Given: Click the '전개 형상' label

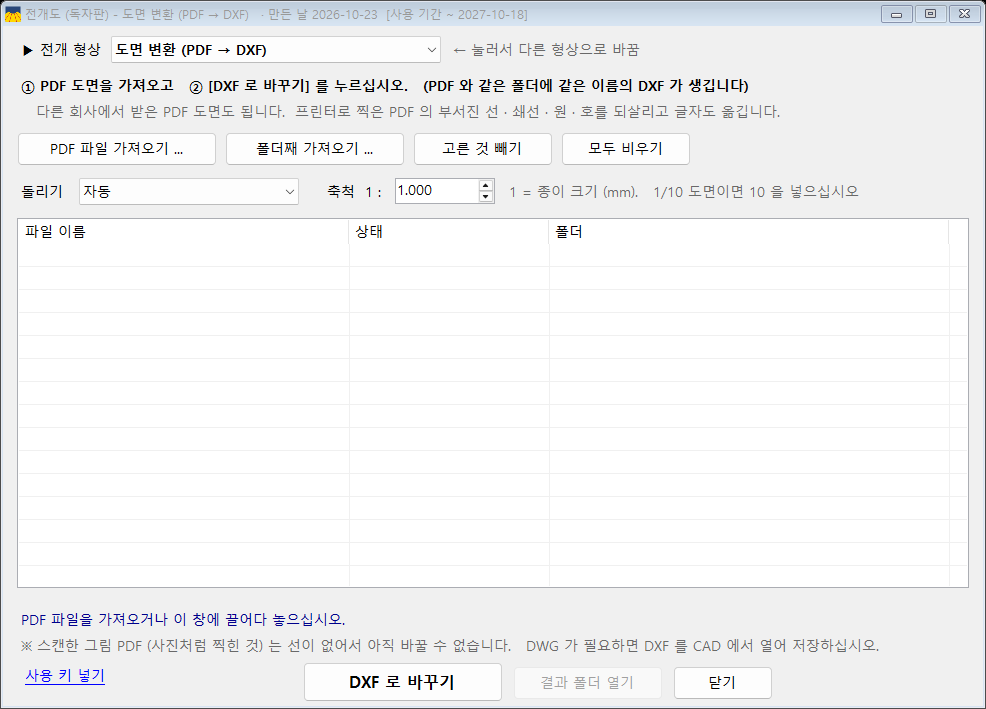Looking at the screenshot, I should point(70,50).
